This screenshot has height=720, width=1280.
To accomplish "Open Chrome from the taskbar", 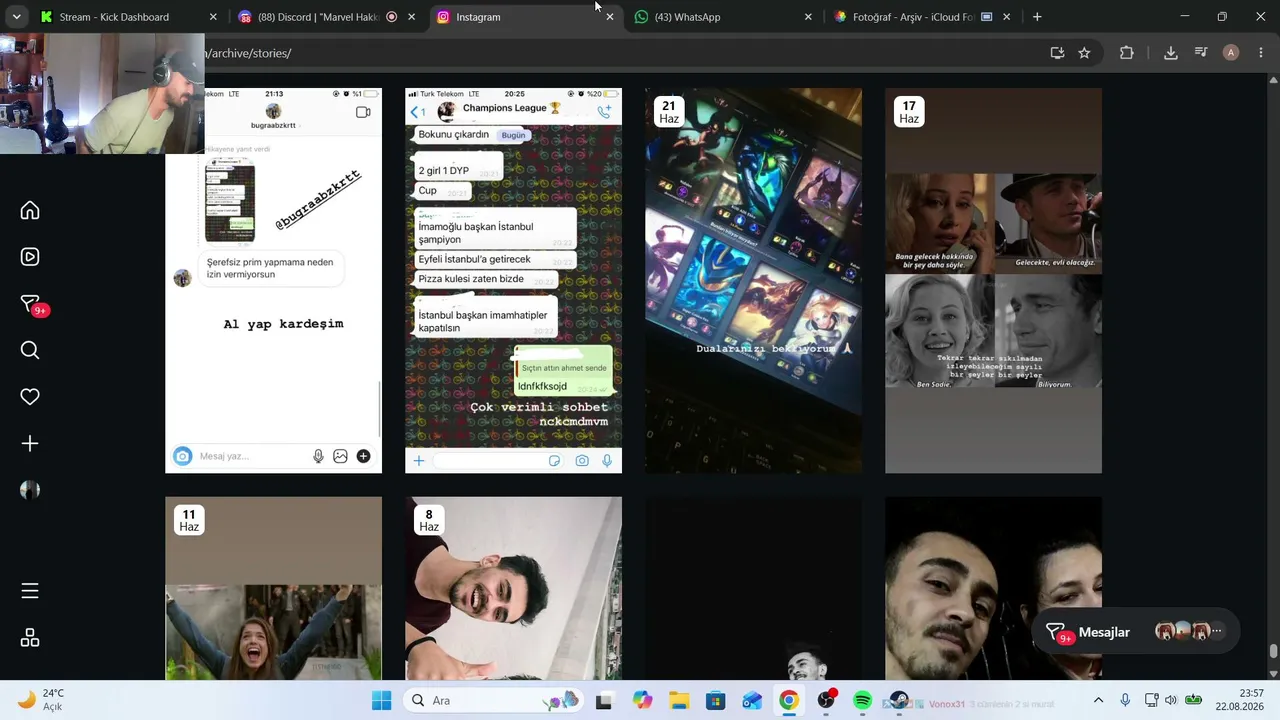I will 789,701.
